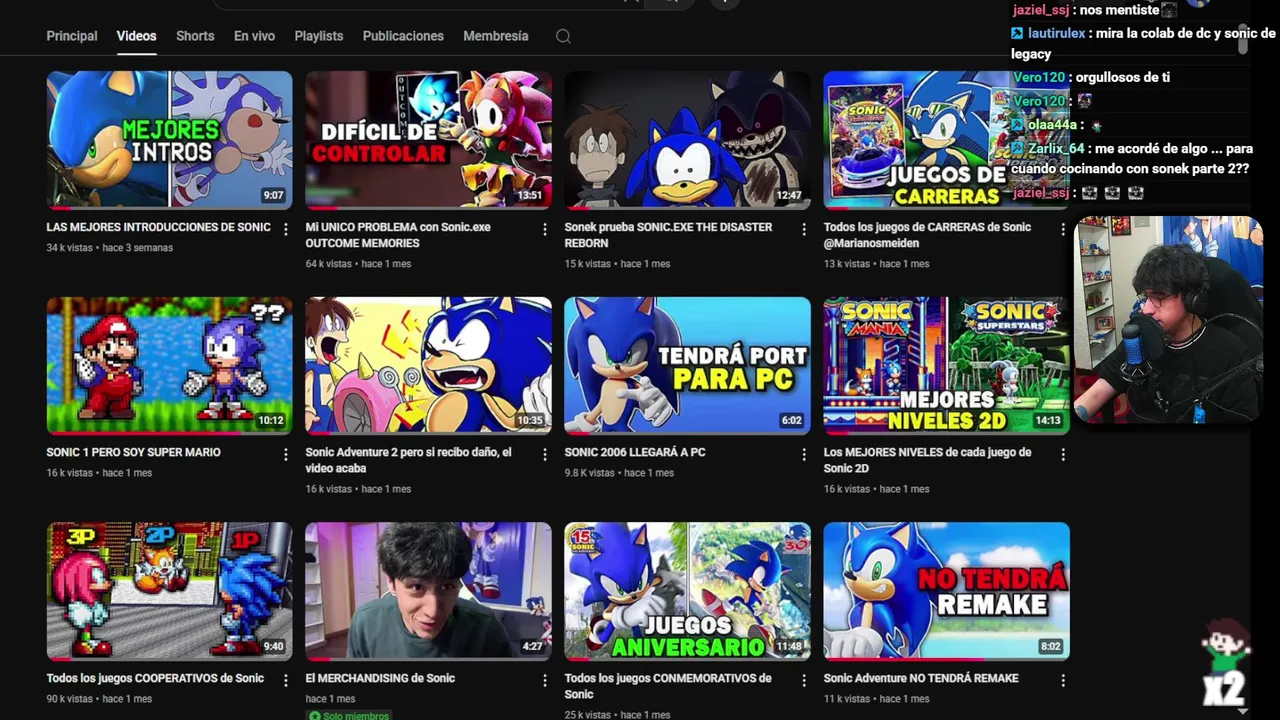
Task: Open the Publicaciones tab
Action: click(x=403, y=36)
